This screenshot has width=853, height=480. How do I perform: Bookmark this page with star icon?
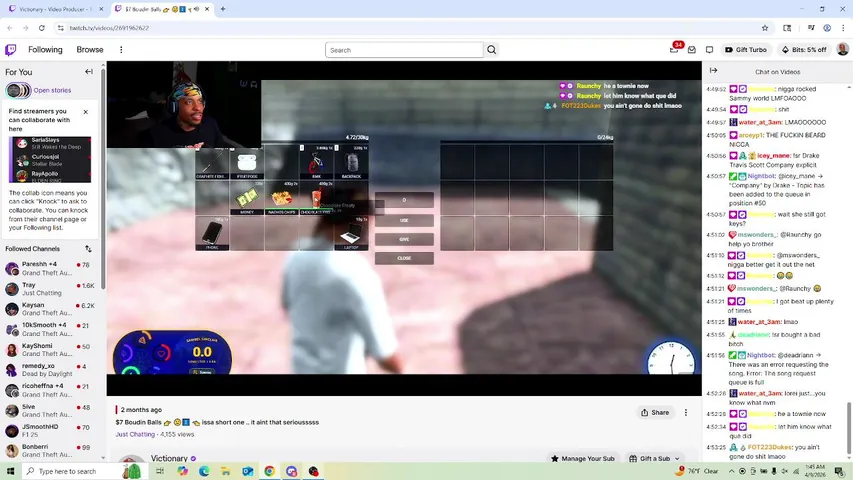coord(765,28)
